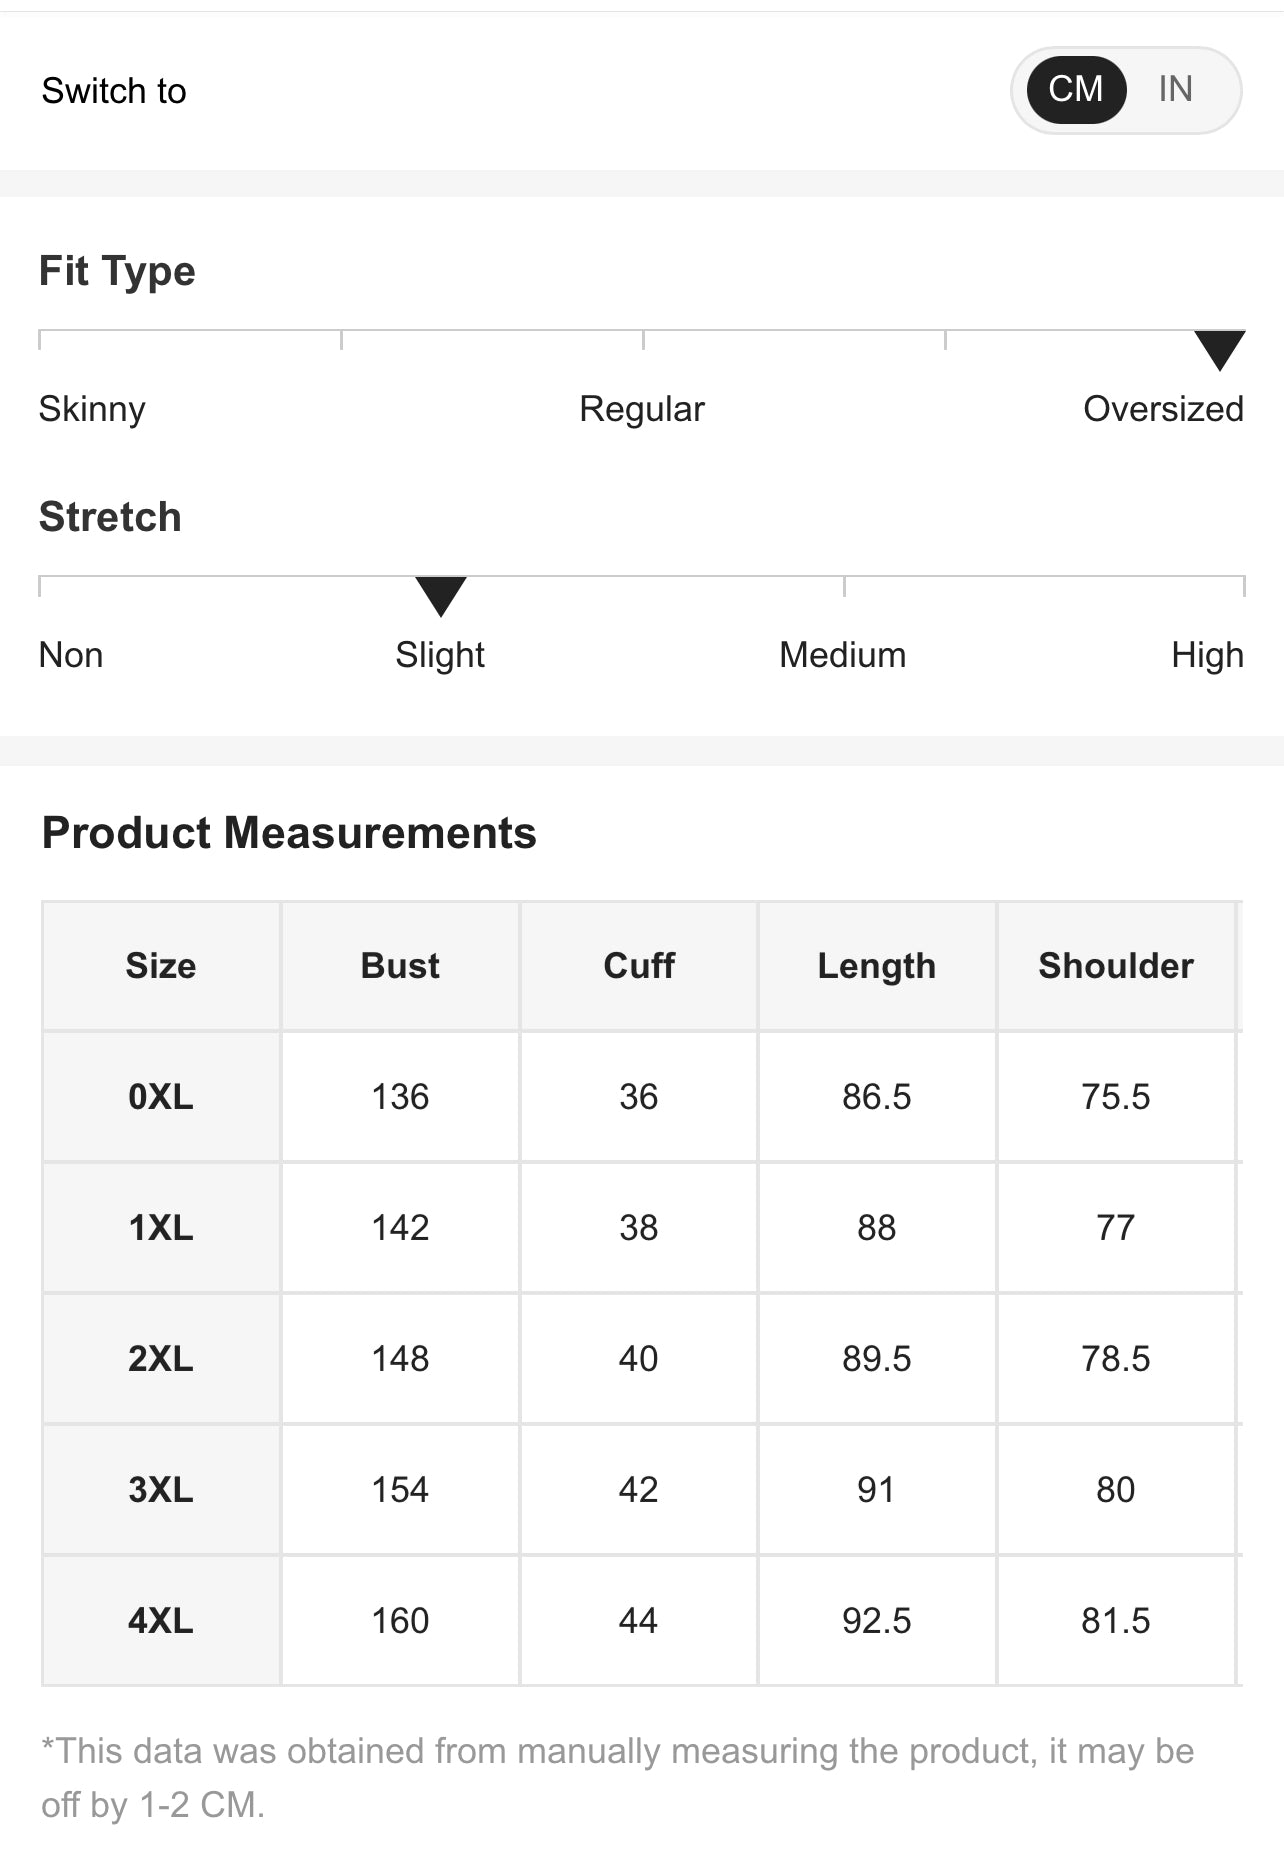1284x1854 pixels.
Task: Select the CM unit option
Action: [1076, 89]
